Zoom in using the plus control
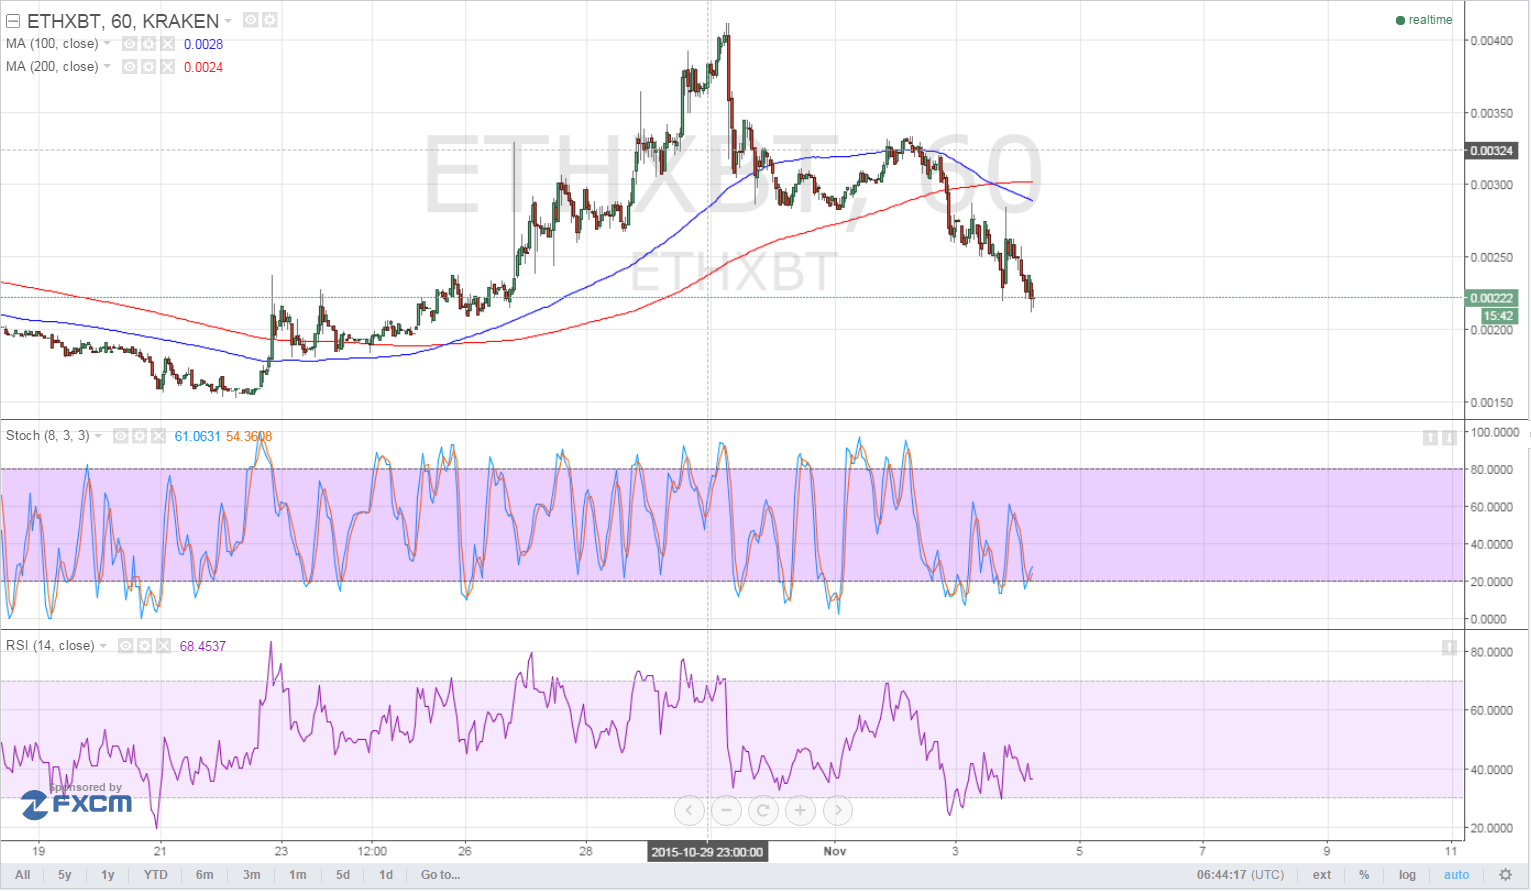 [800, 810]
